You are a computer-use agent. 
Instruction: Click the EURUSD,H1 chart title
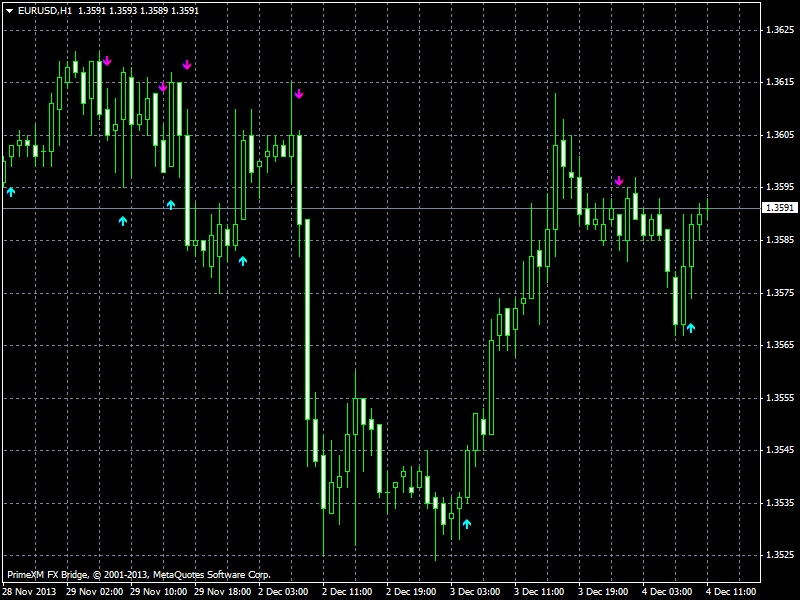pyautogui.click(x=45, y=10)
